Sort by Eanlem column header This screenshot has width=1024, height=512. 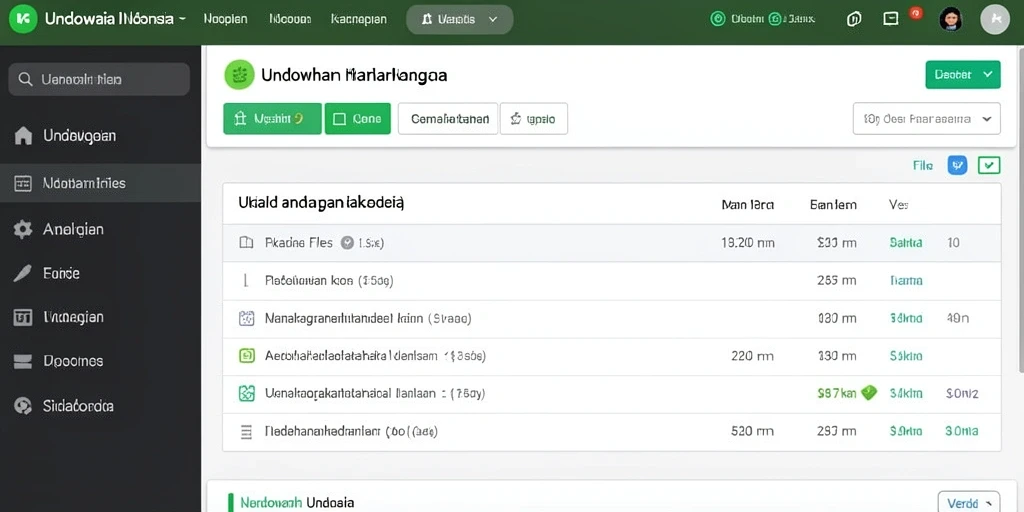click(833, 204)
